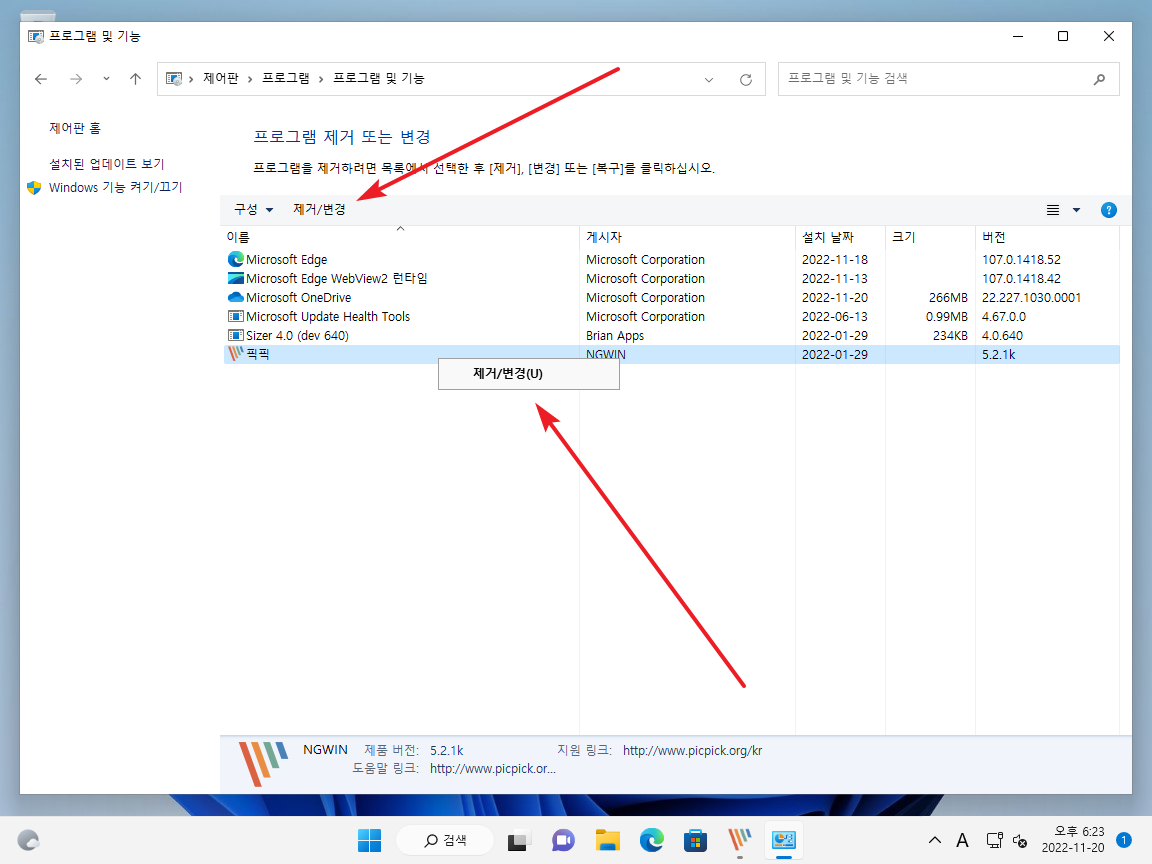Go up one folder level arrow

point(135,79)
